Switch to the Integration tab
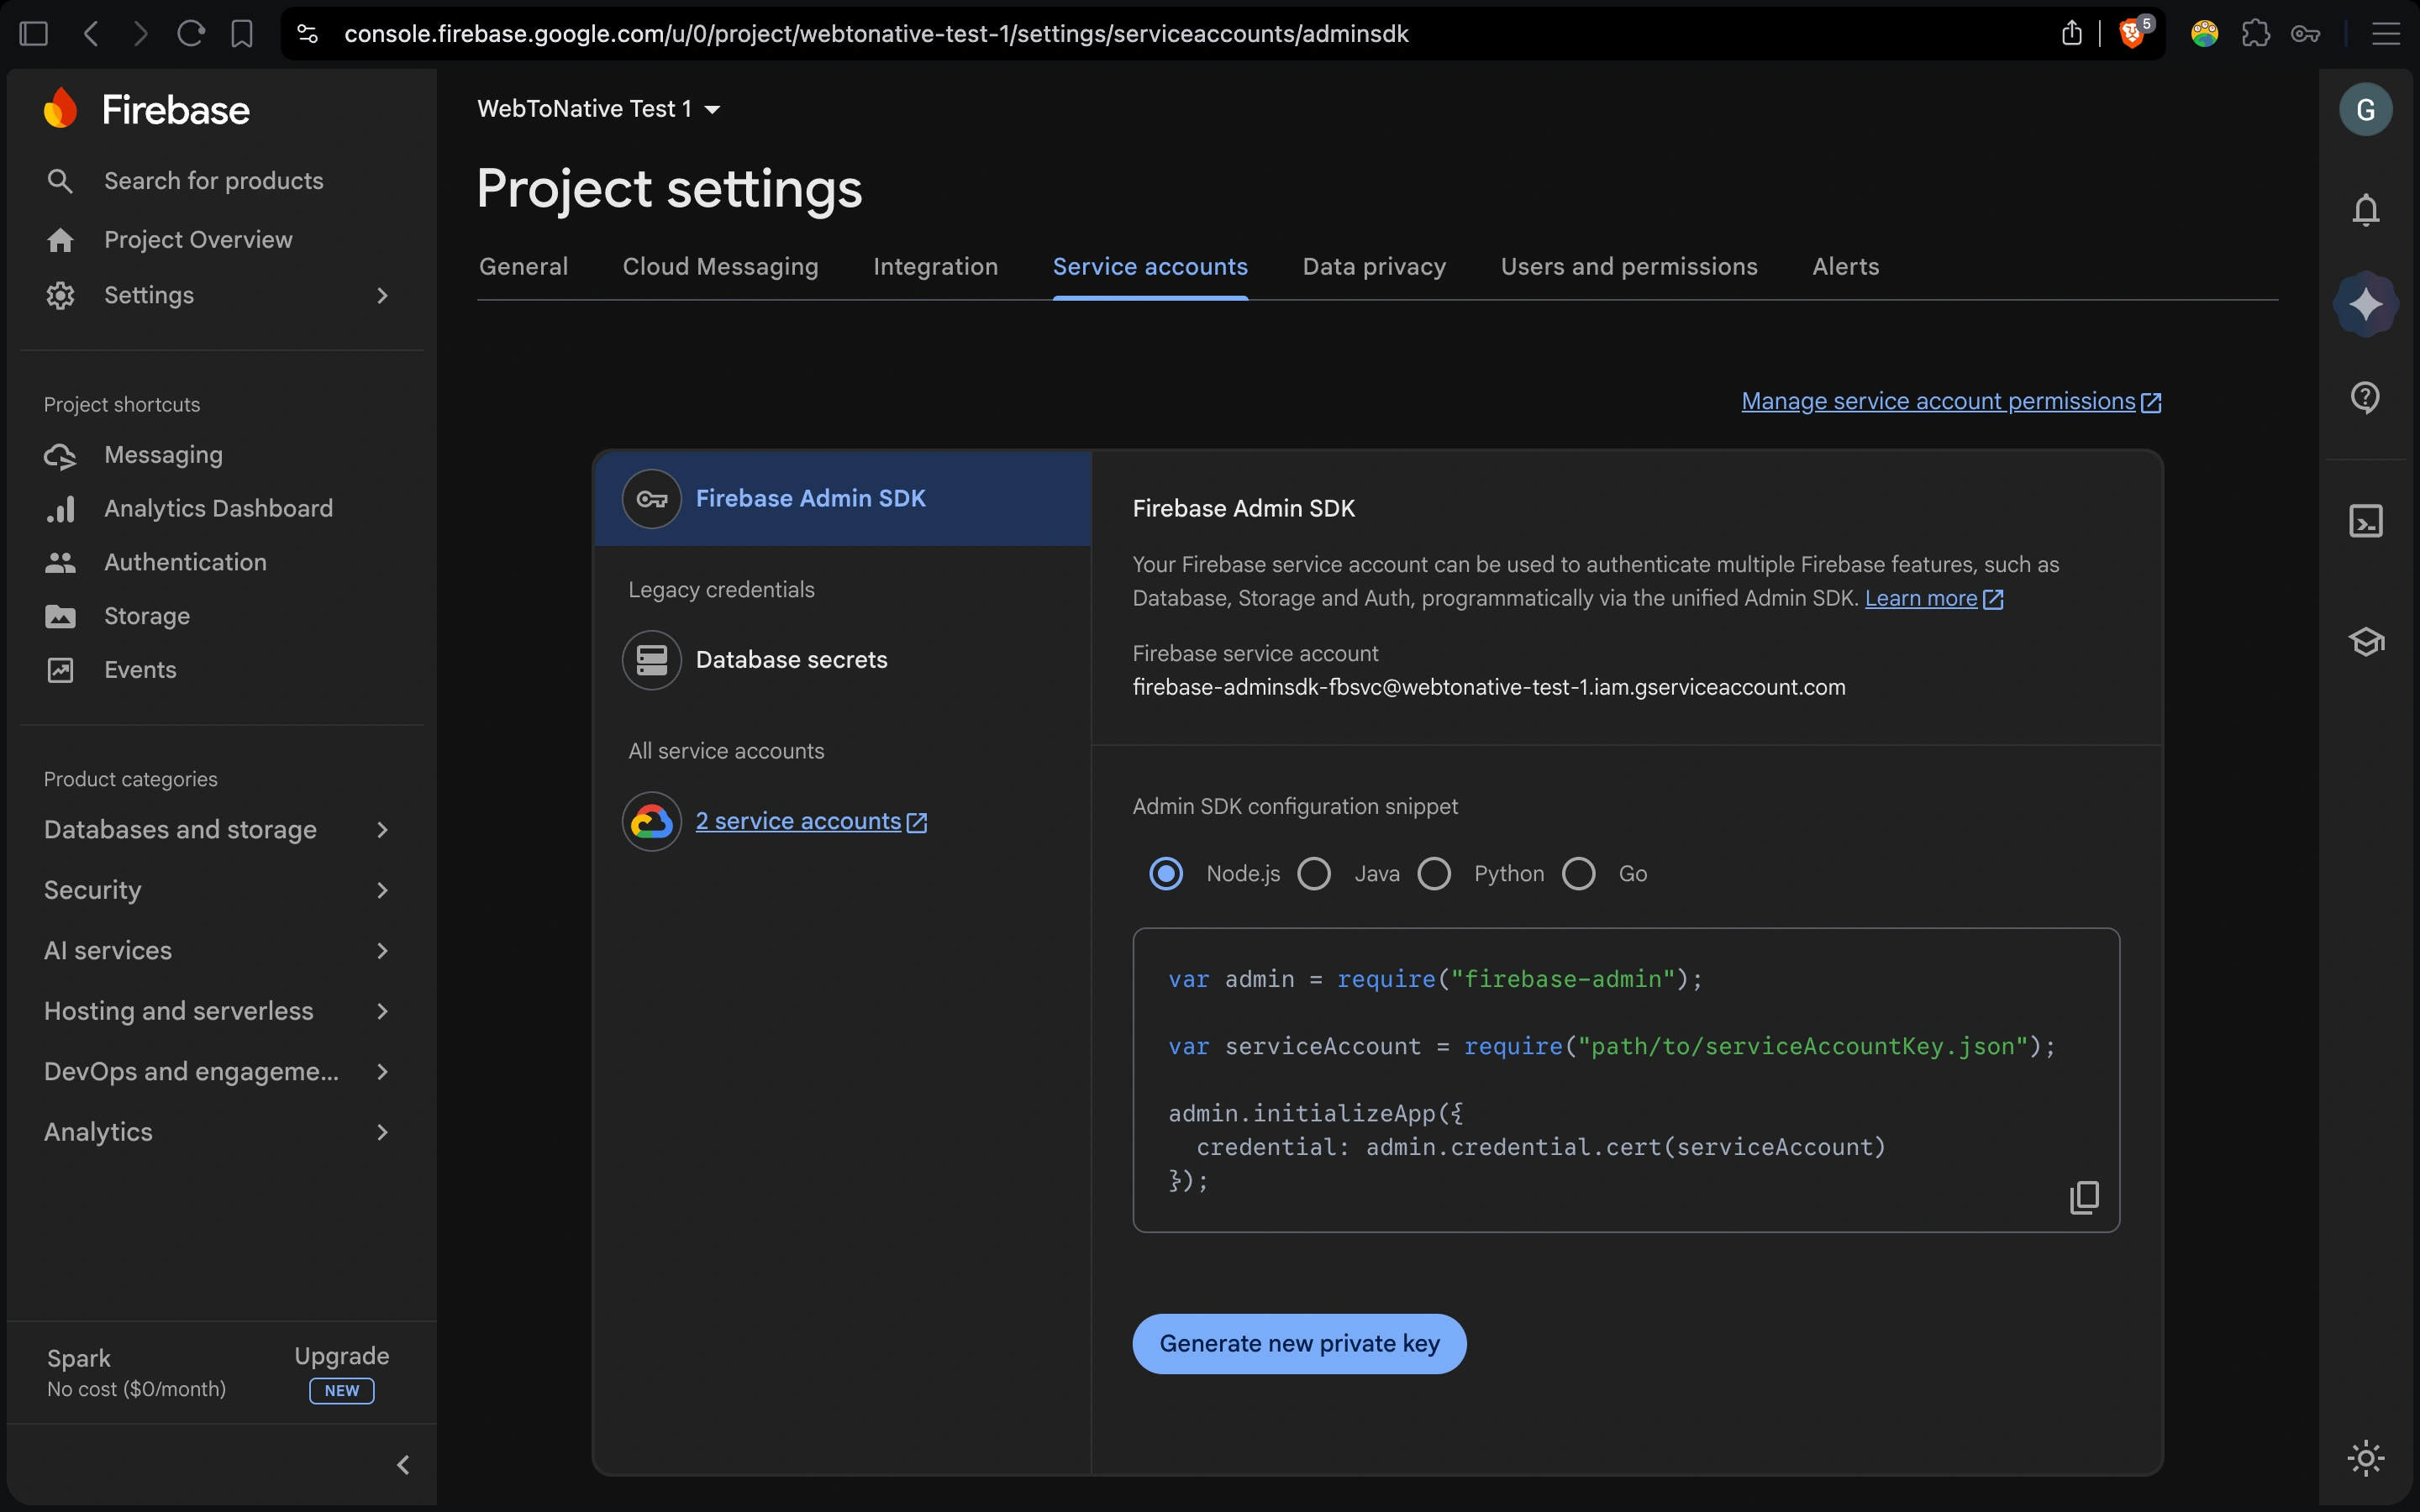This screenshot has height=1512, width=2420. 935,267
